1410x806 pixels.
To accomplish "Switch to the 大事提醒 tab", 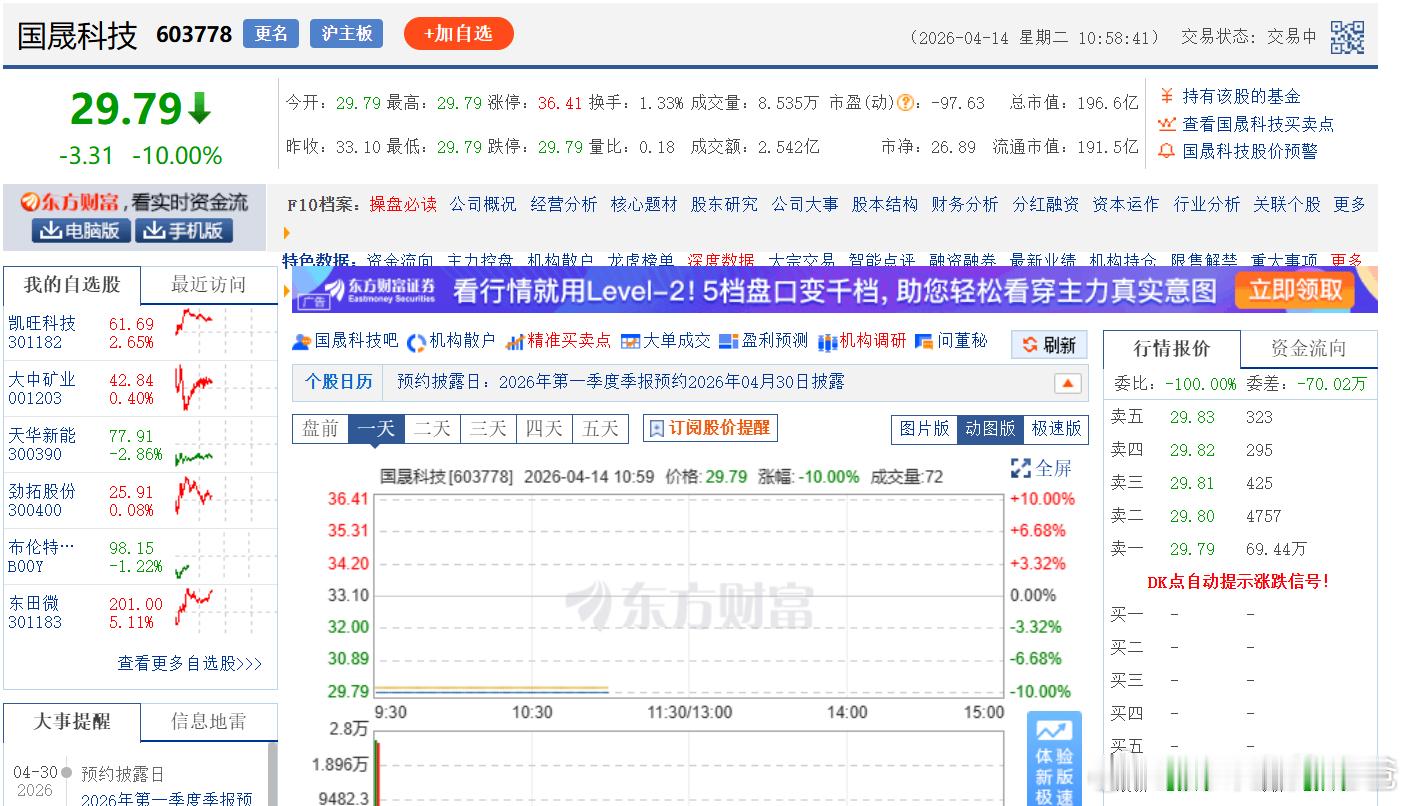I will (x=72, y=722).
